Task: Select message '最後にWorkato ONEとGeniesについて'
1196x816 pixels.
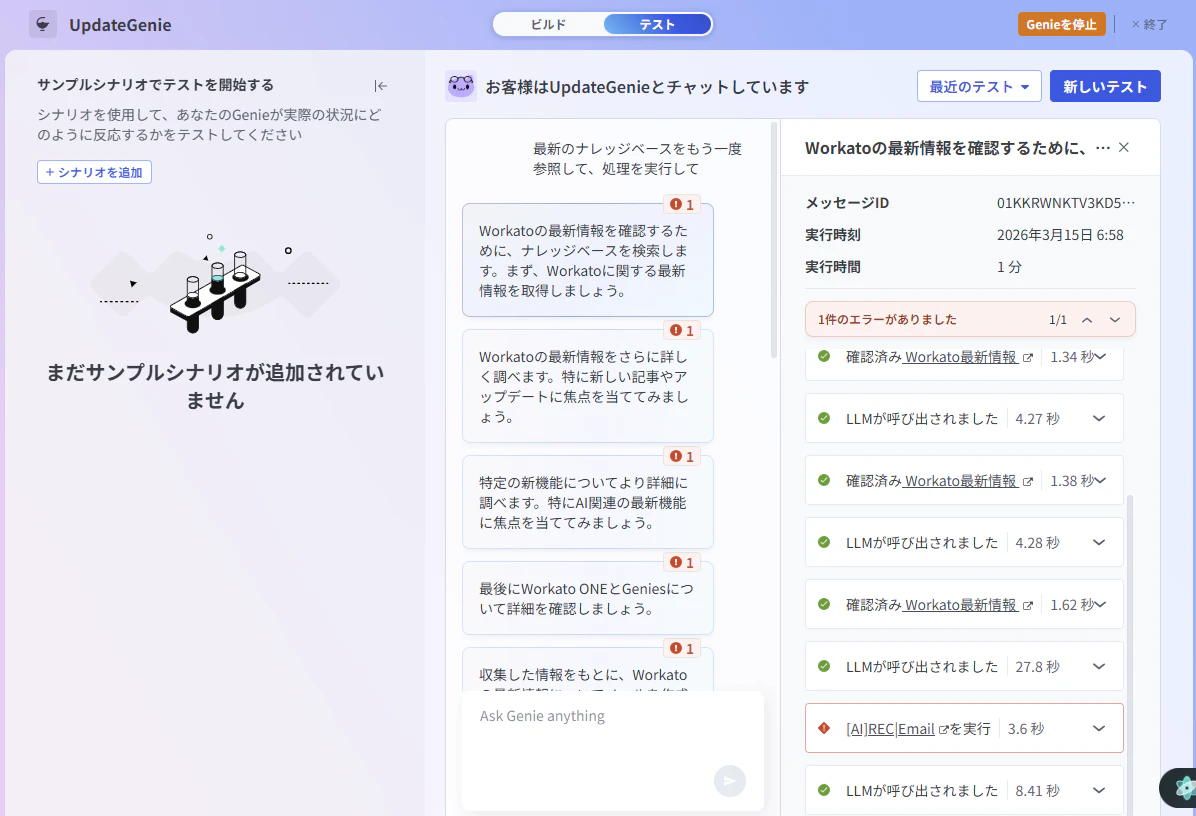Action: [587, 598]
